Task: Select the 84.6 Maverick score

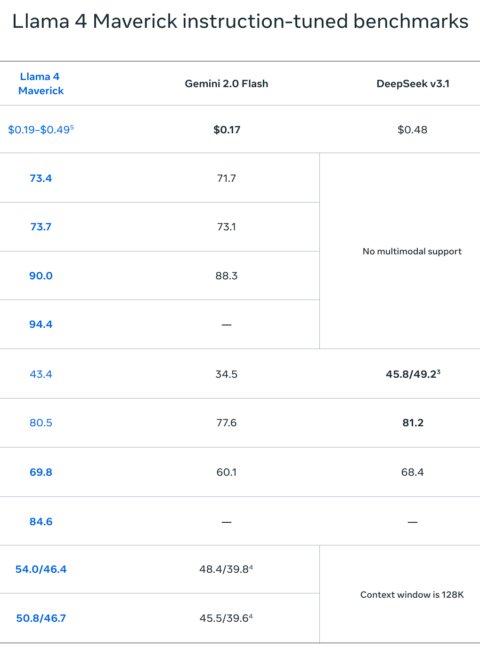Action: (x=41, y=521)
